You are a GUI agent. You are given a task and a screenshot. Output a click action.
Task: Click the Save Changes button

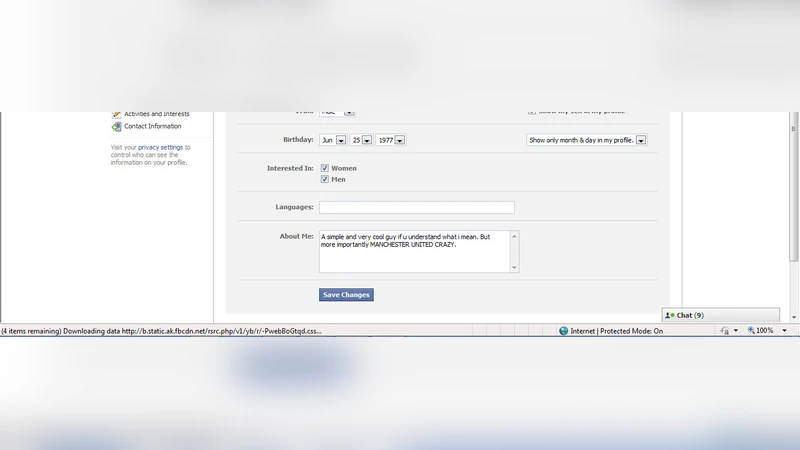point(346,295)
